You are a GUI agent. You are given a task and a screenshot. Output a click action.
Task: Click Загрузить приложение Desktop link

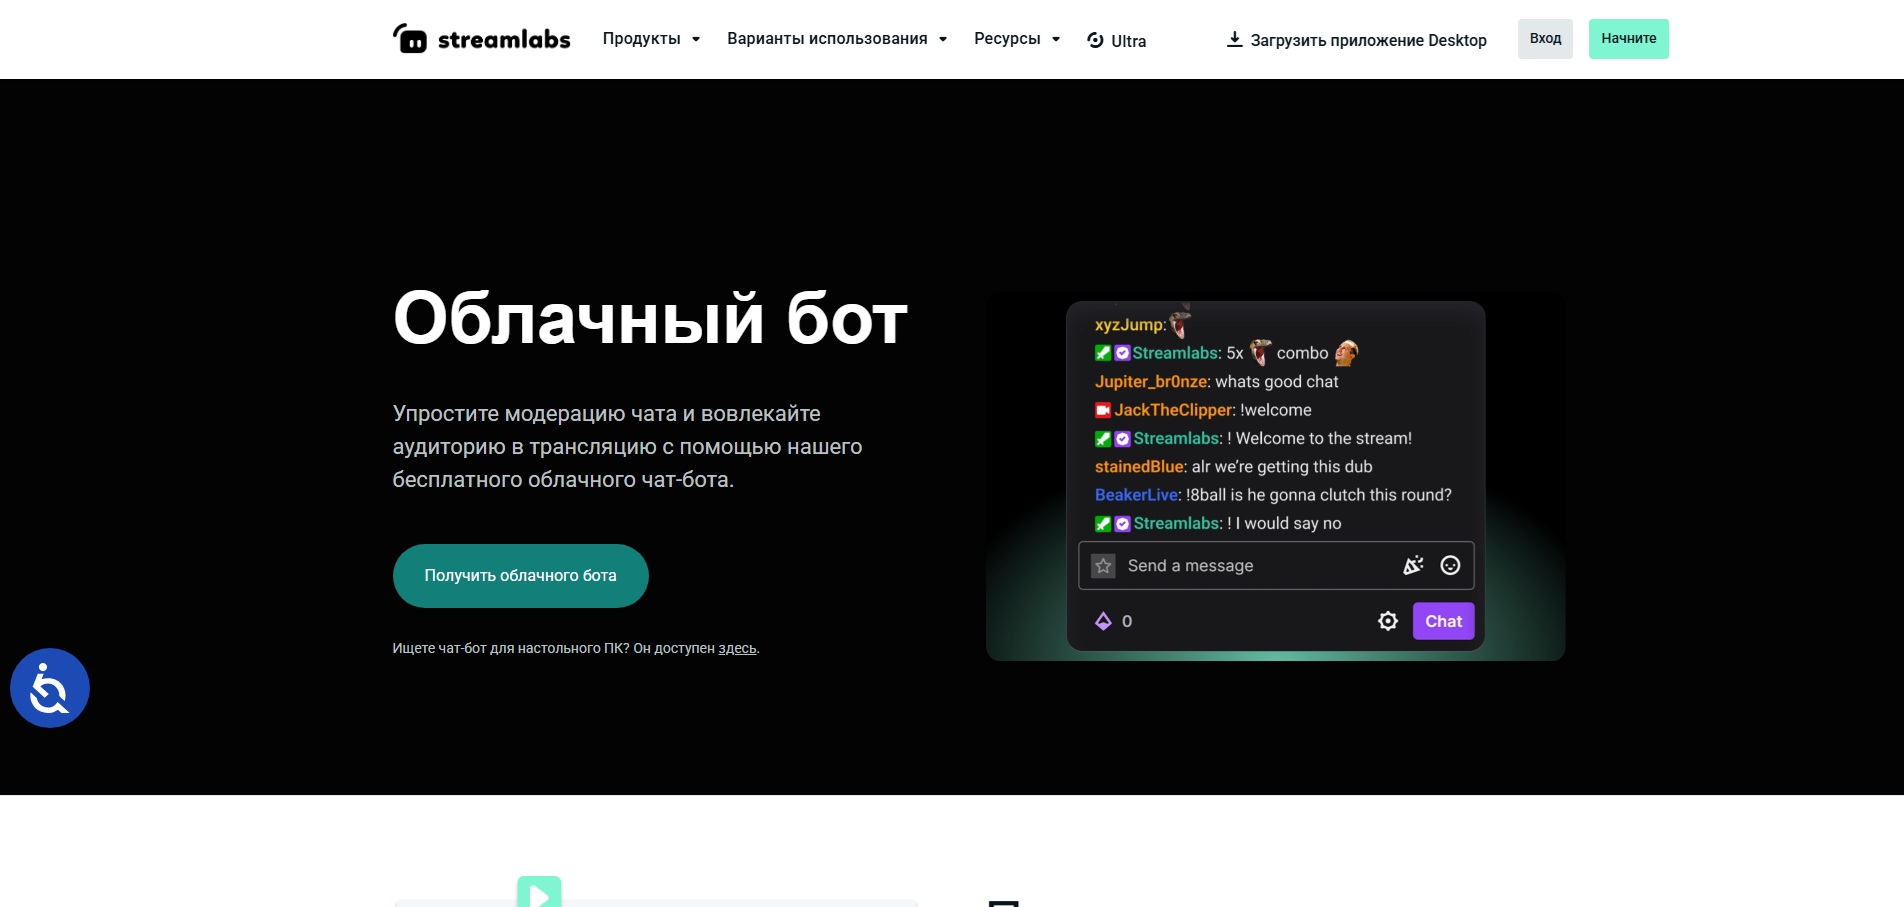coord(1357,40)
